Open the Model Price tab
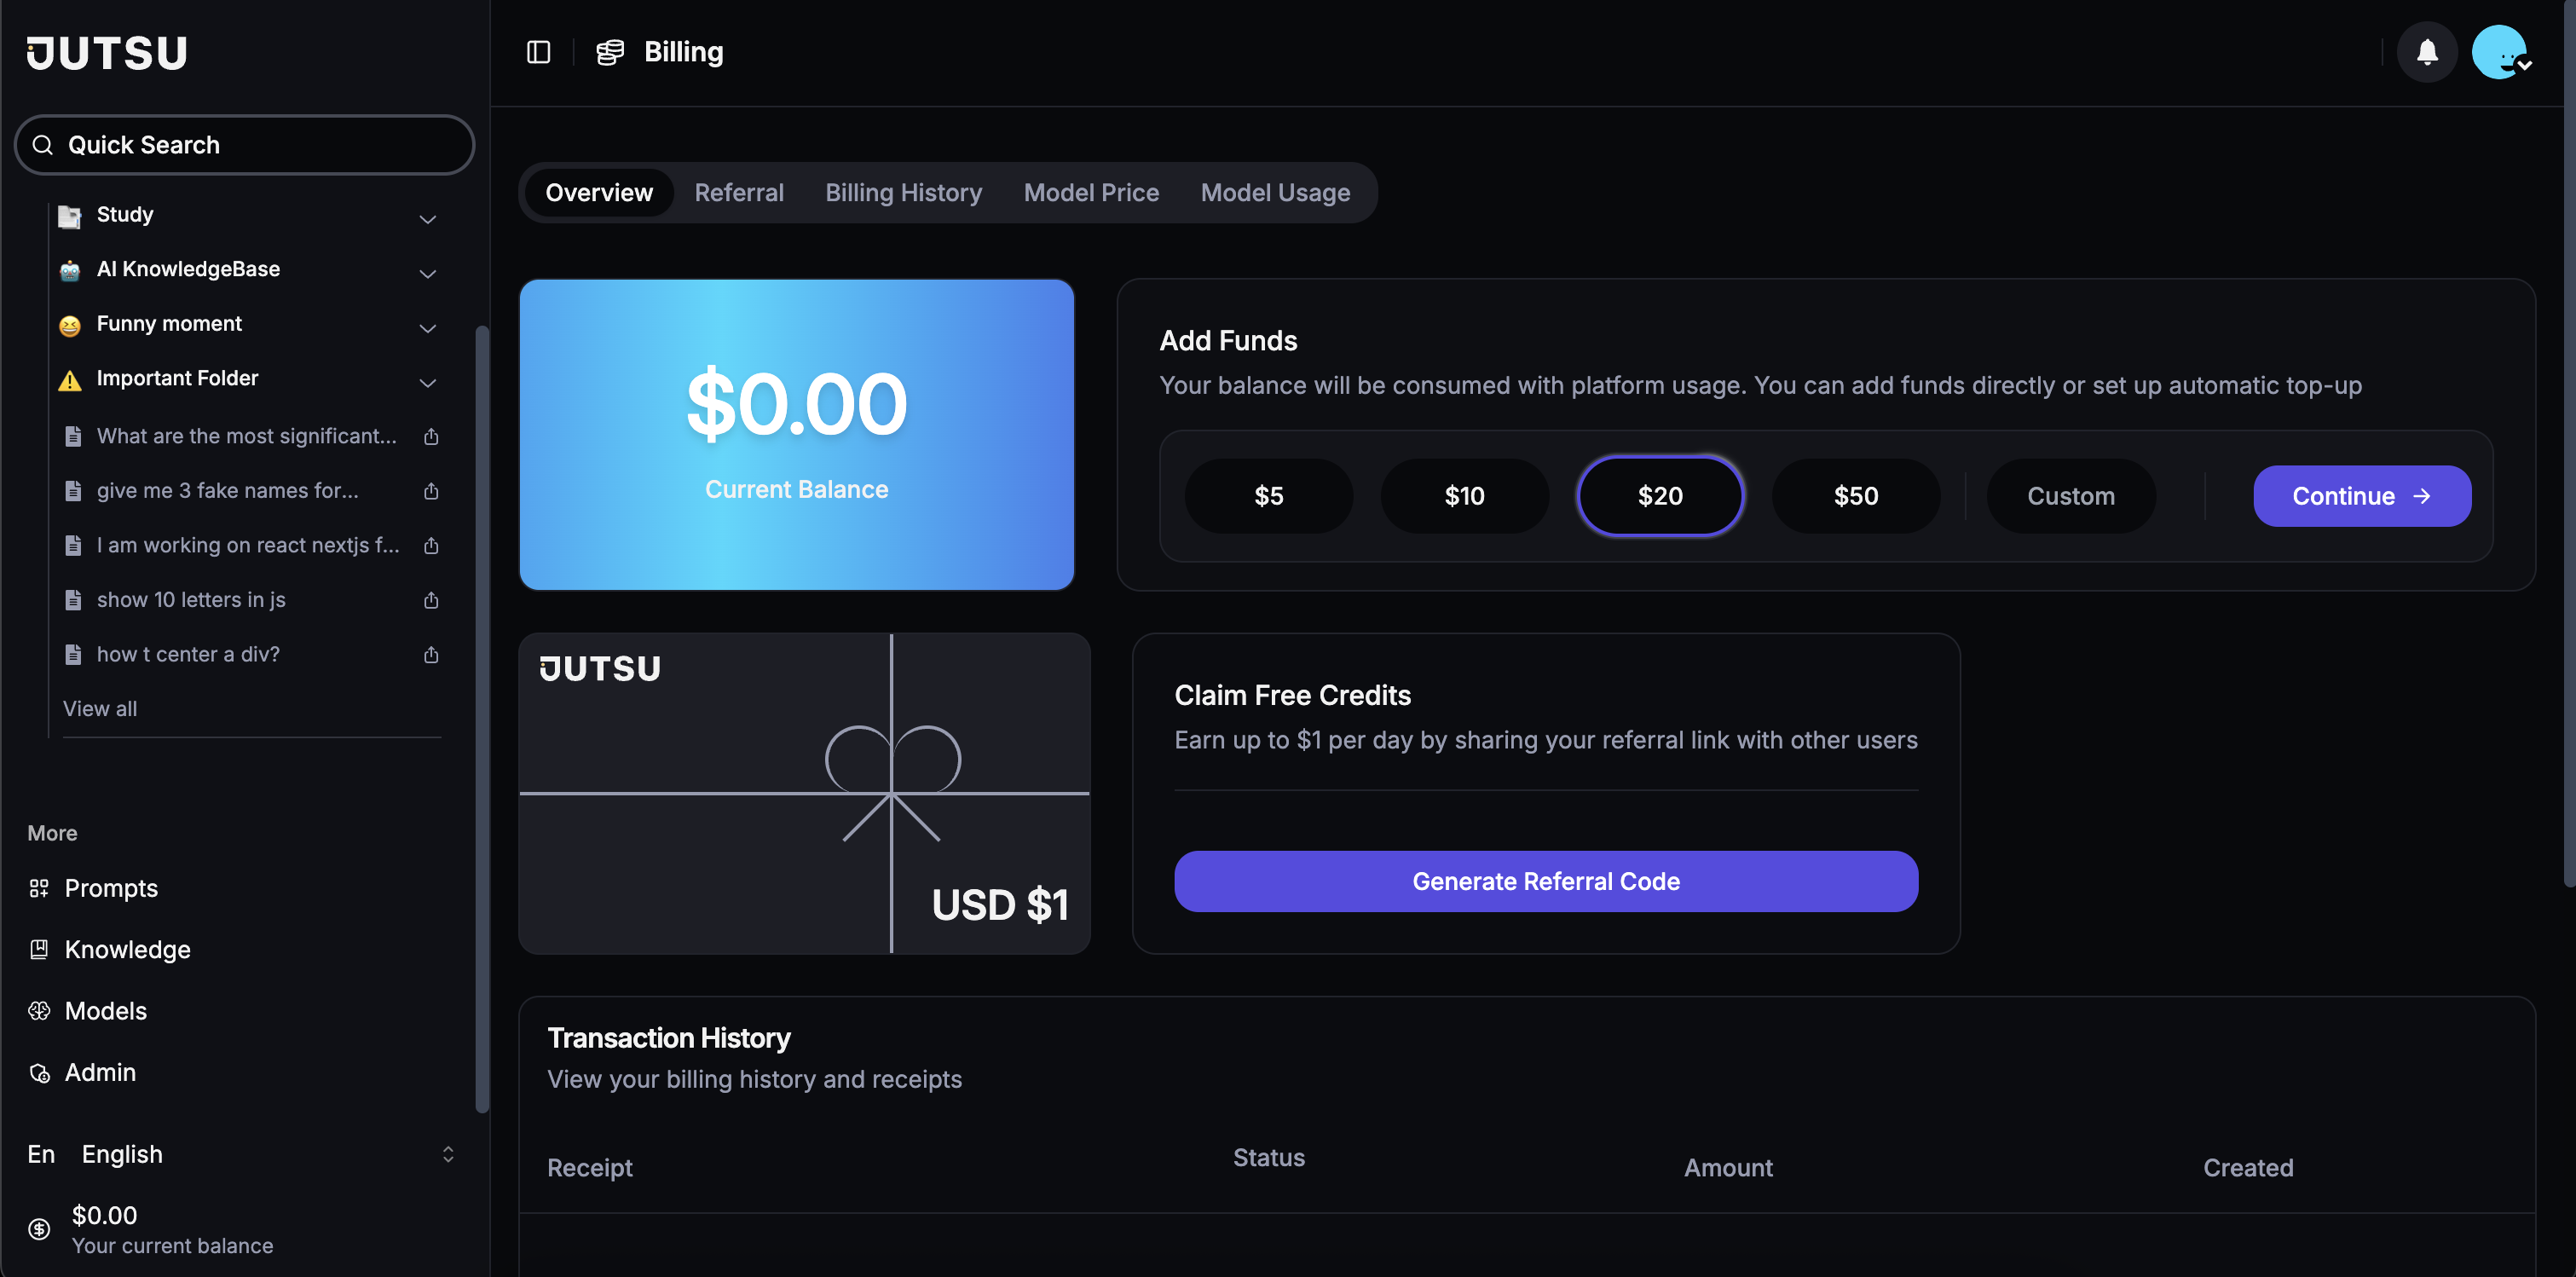The image size is (2576, 1277). 1091,192
